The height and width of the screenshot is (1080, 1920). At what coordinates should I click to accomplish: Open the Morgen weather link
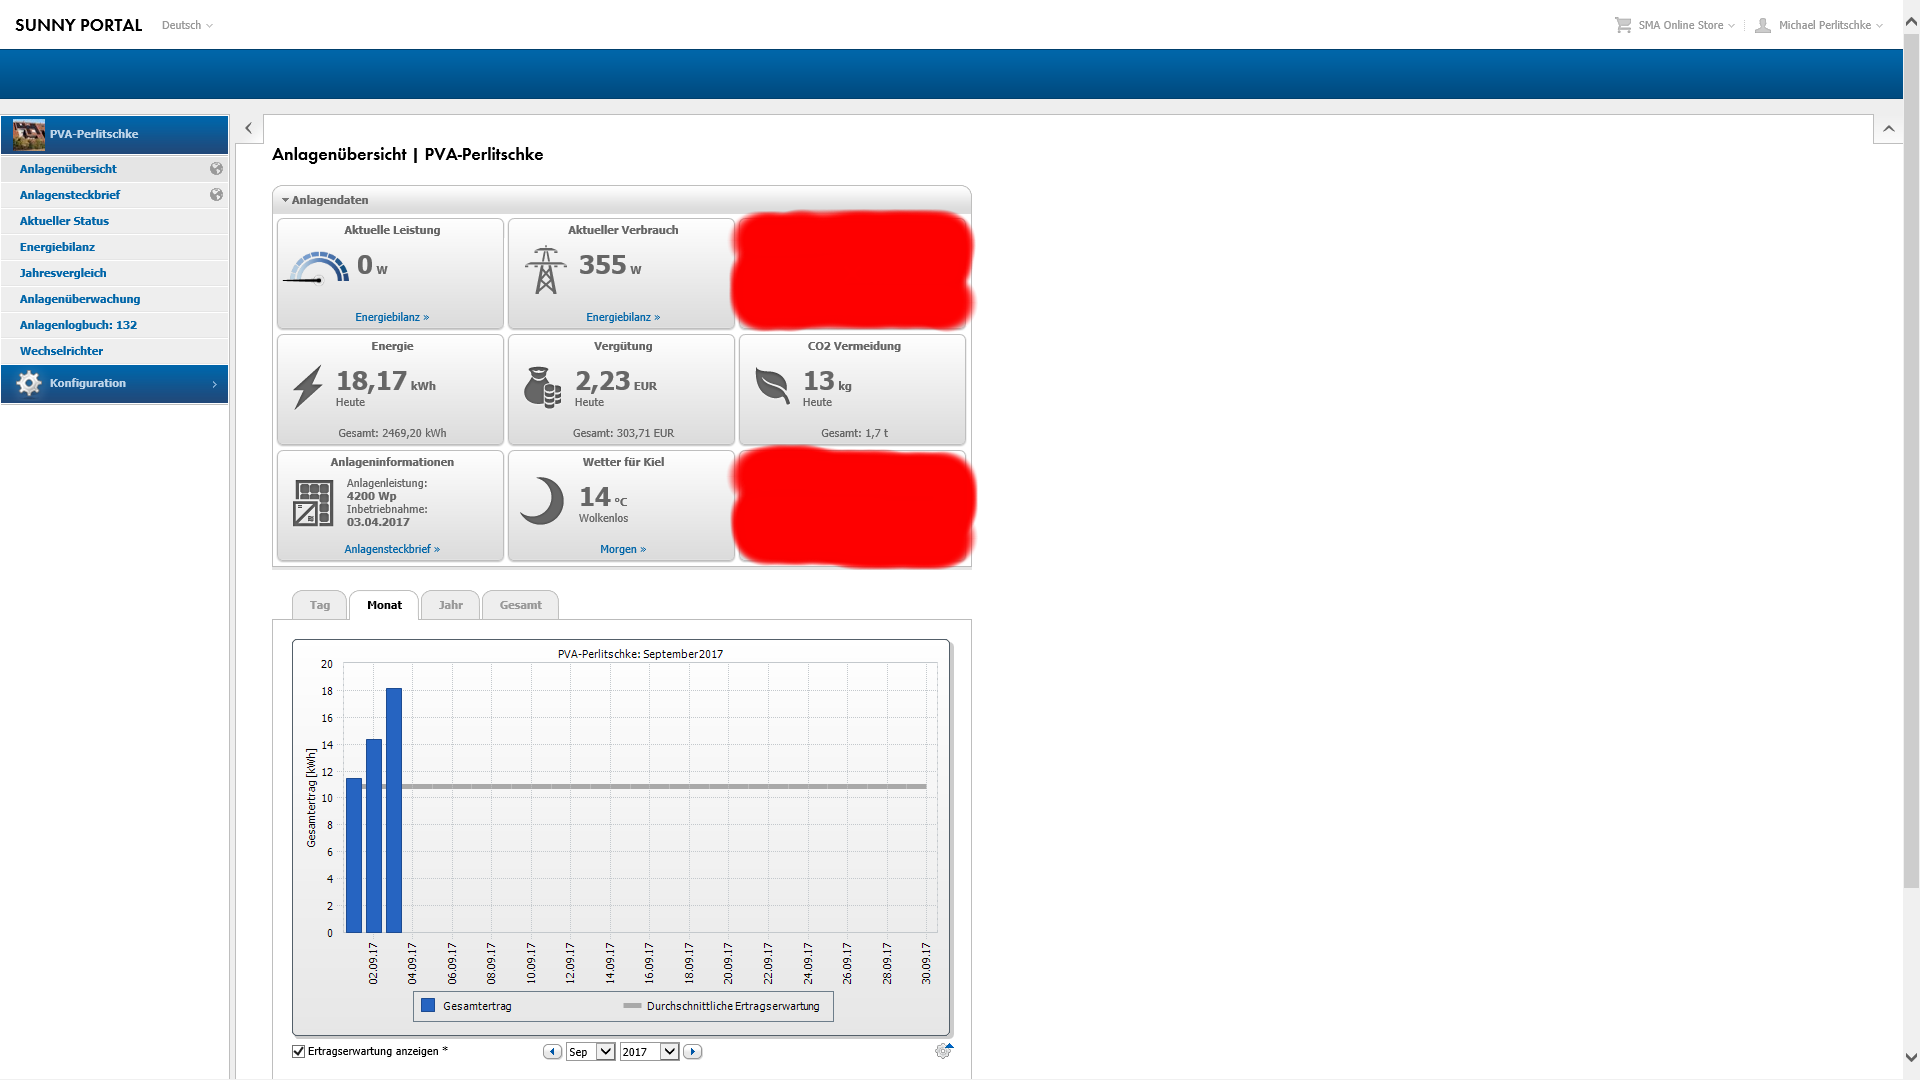click(622, 549)
